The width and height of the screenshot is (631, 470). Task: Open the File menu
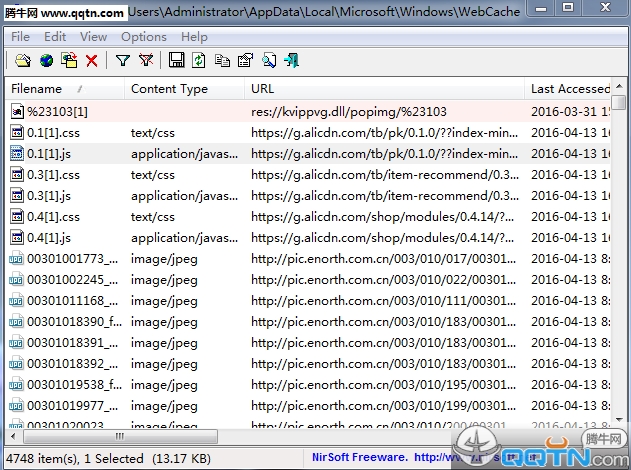tap(20, 37)
